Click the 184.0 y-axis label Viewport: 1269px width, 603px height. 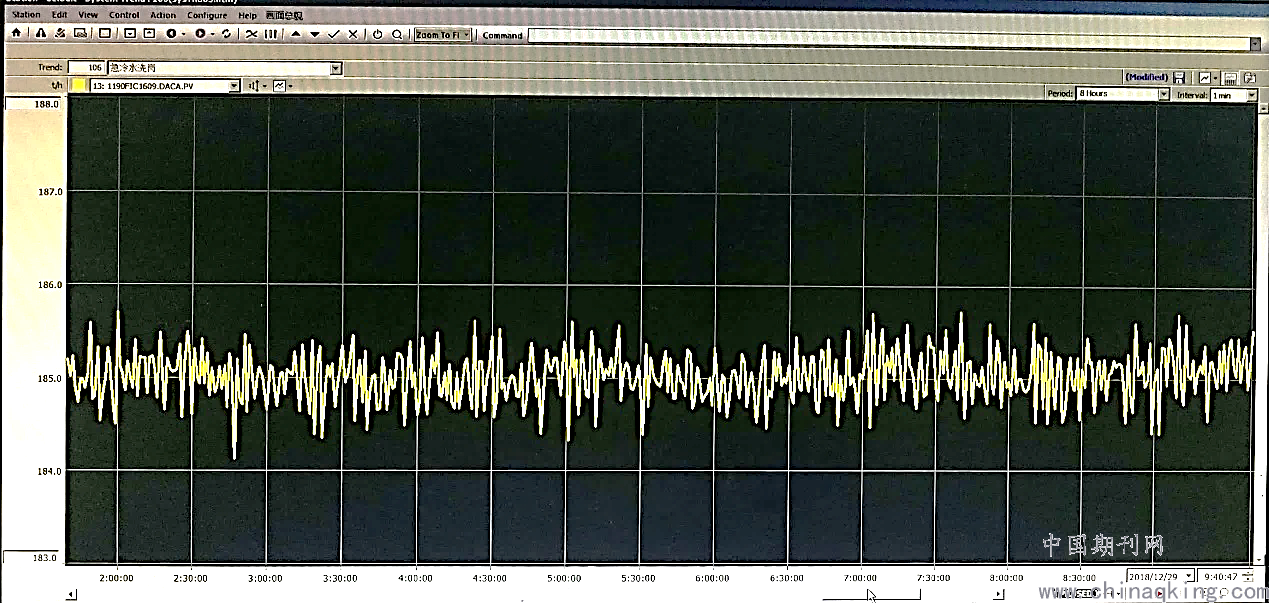(x=49, y=471)
